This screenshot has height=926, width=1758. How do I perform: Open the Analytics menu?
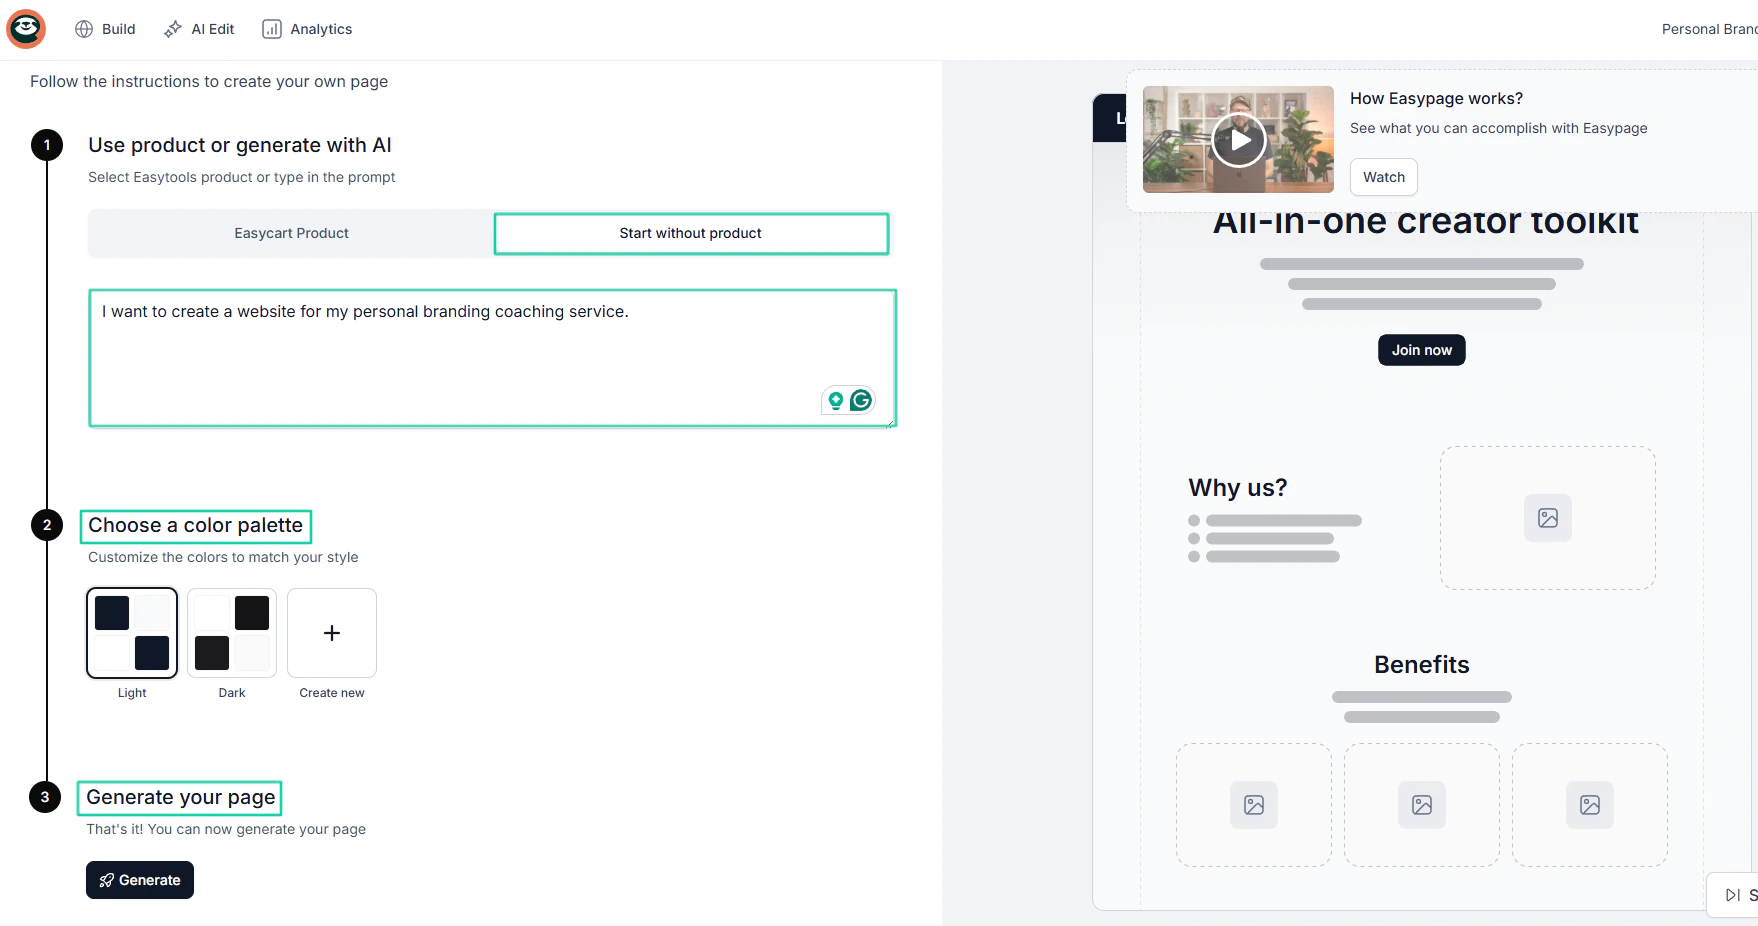(x=307, y=29)
